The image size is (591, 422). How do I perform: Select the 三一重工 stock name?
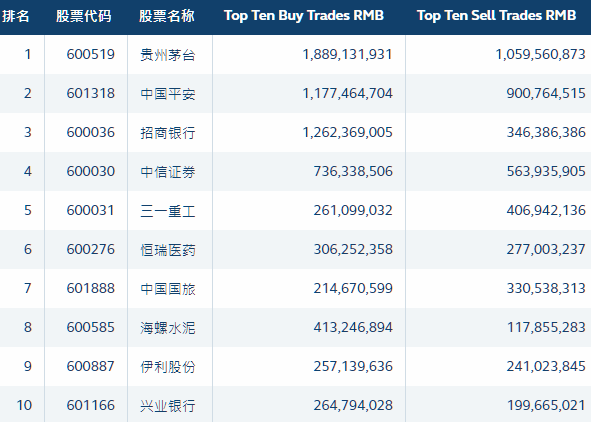point(168,211)
